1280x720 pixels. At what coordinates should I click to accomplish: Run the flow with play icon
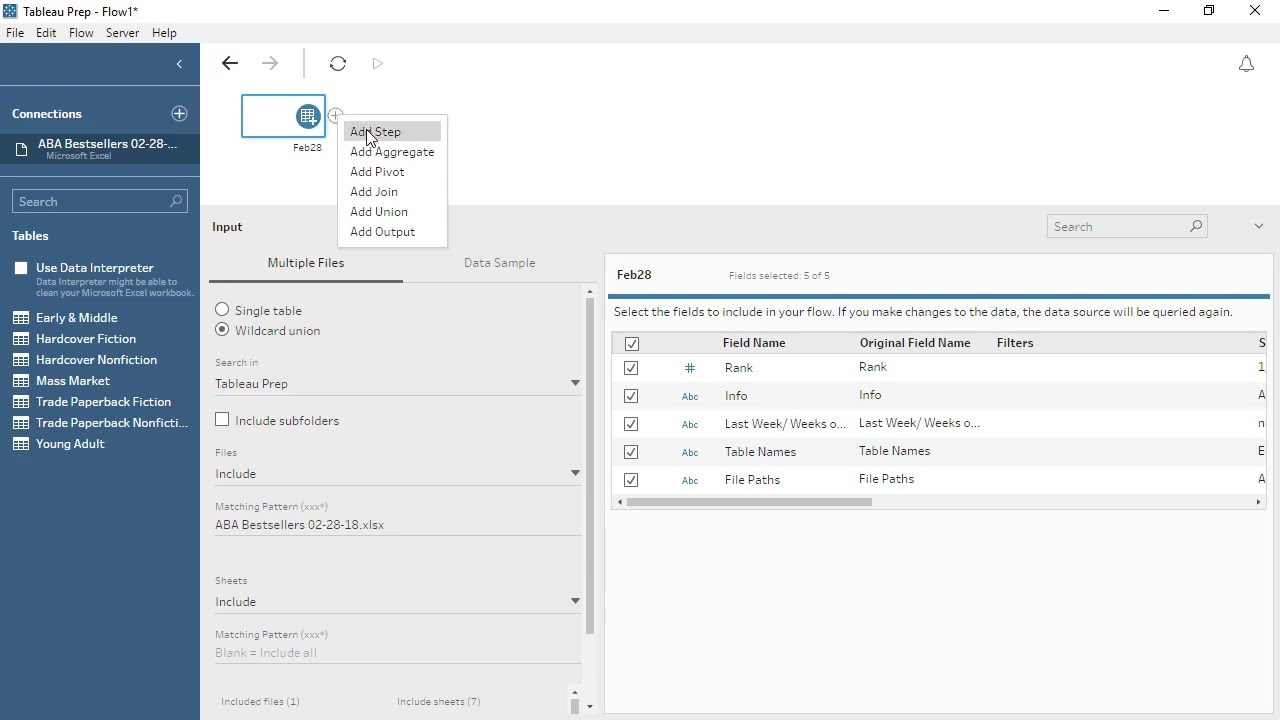378,64
